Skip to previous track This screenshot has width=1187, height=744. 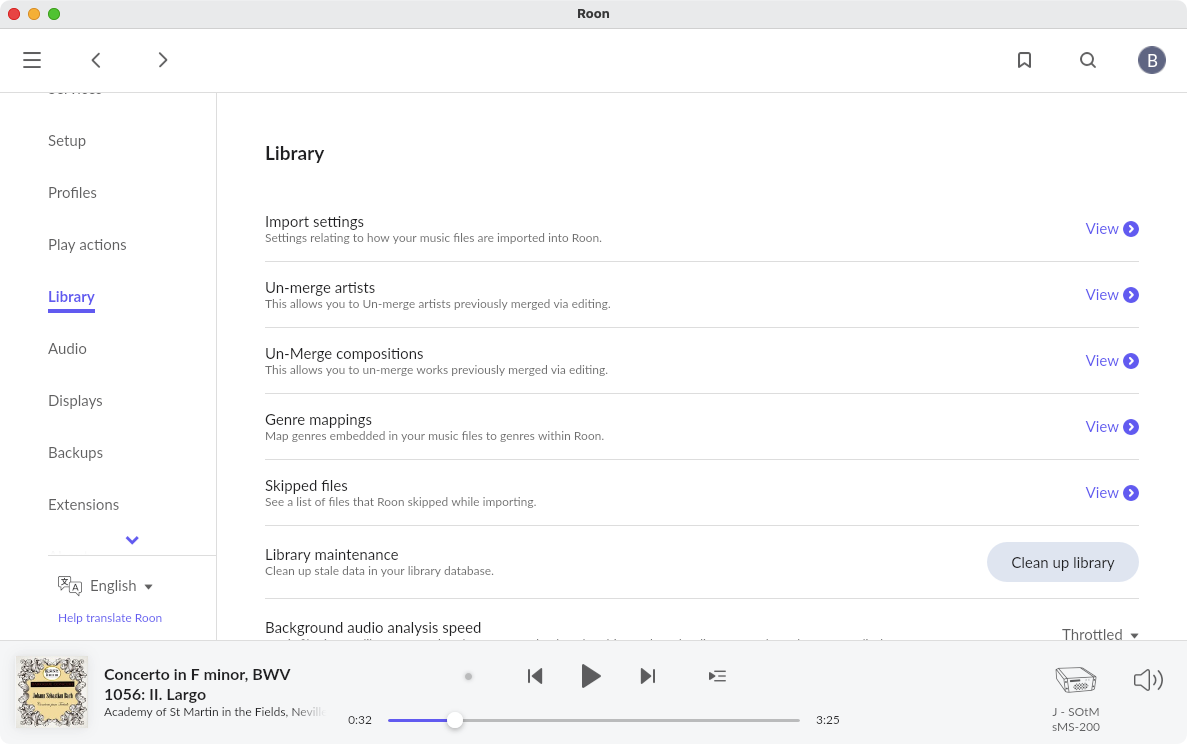tap(535, 676)
